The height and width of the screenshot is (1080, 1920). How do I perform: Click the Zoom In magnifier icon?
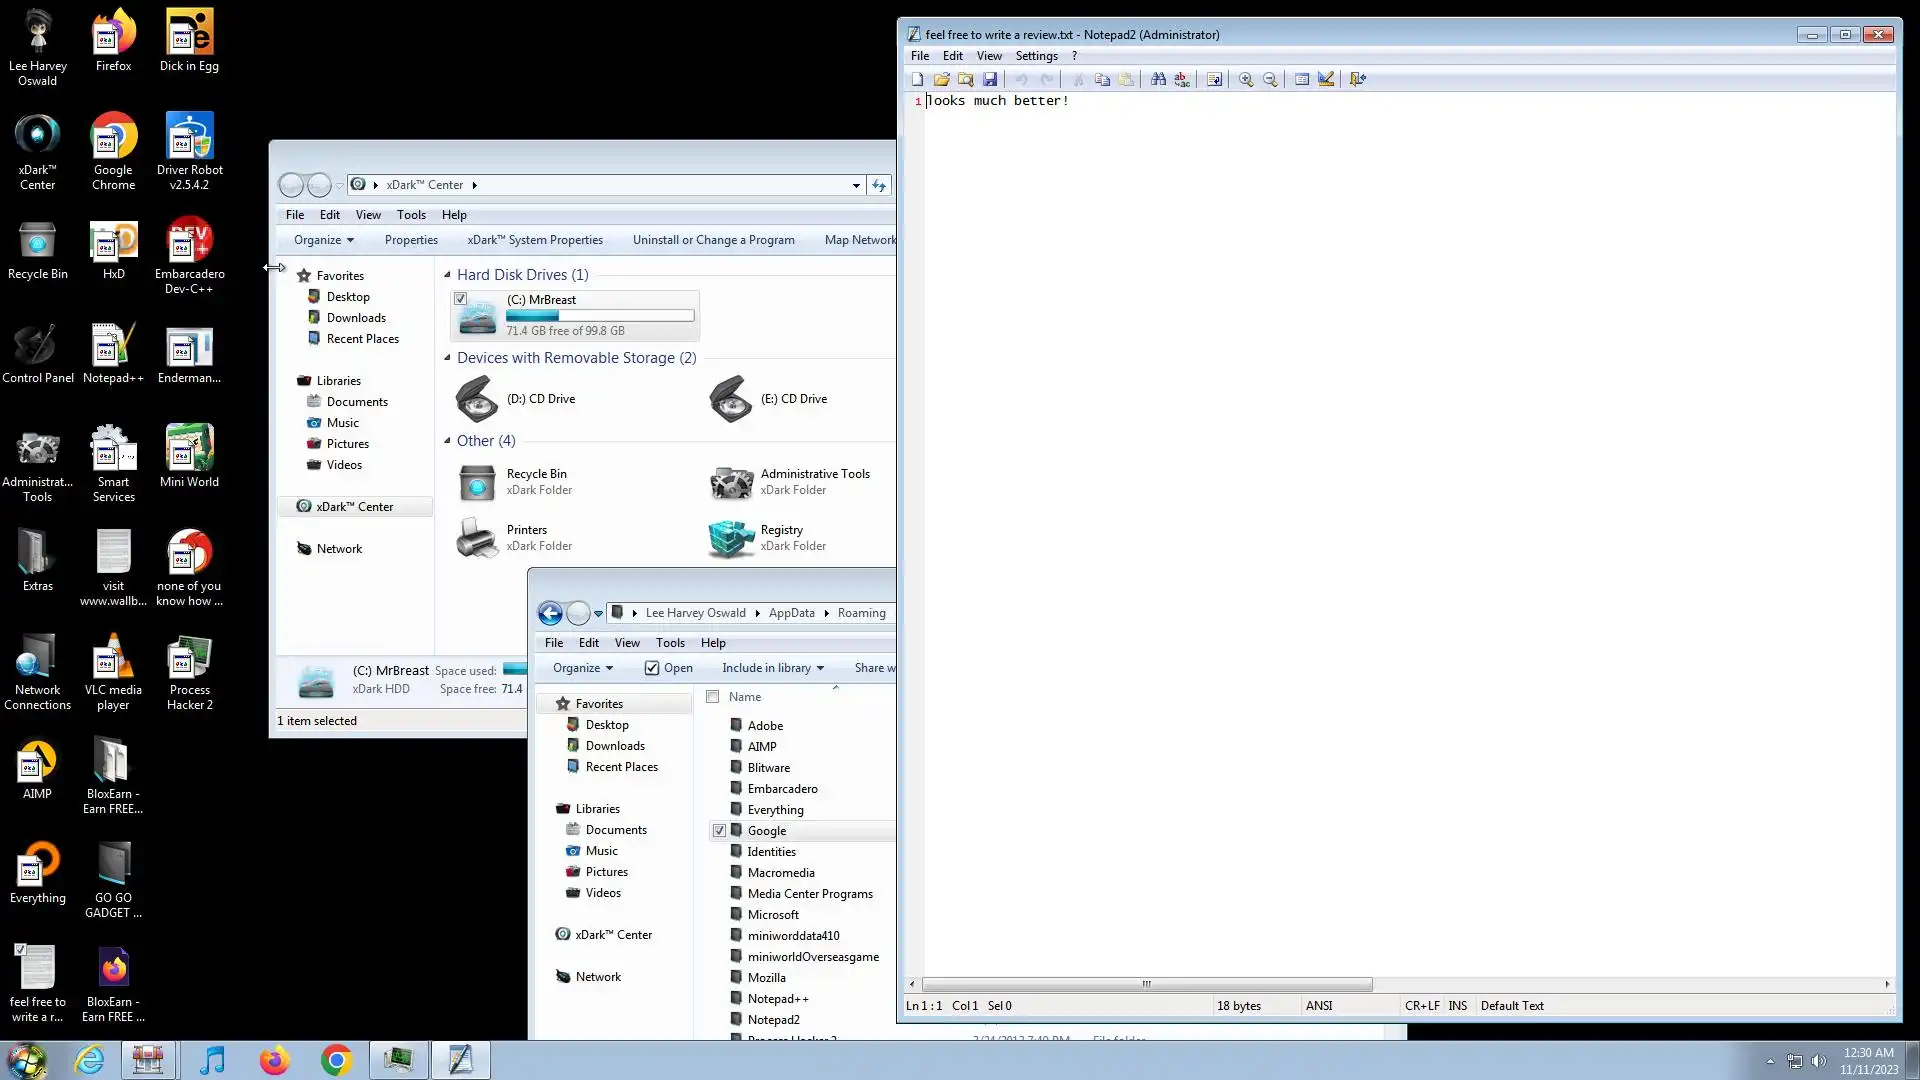[1246, 79]
